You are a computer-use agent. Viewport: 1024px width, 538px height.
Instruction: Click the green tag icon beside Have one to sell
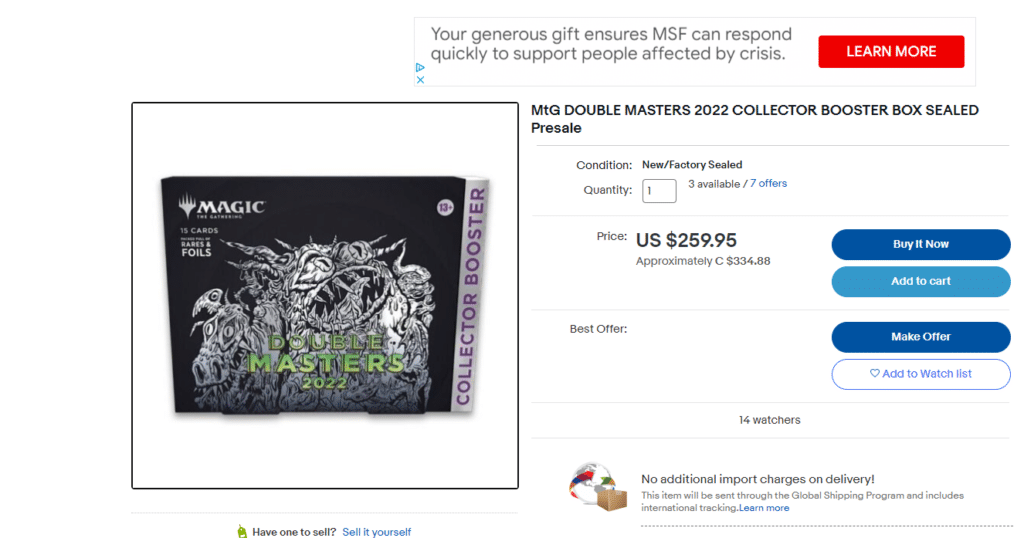(x=242, y=531)
